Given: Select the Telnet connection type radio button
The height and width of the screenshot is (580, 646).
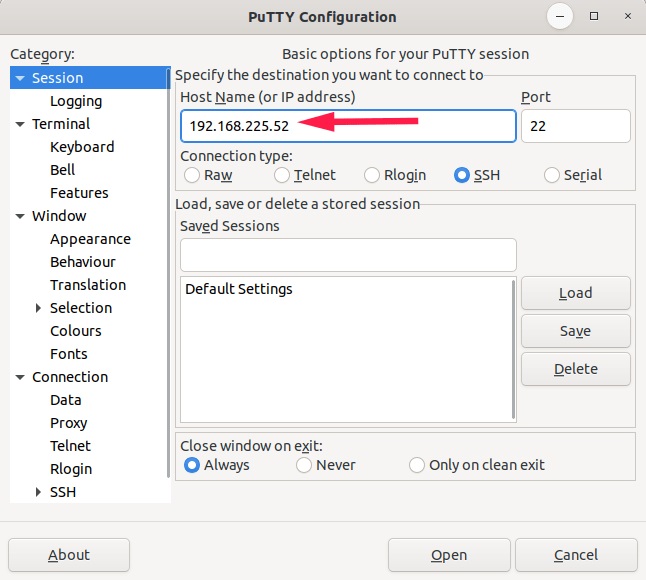Looking at the screenshot, I should point(282,175).
